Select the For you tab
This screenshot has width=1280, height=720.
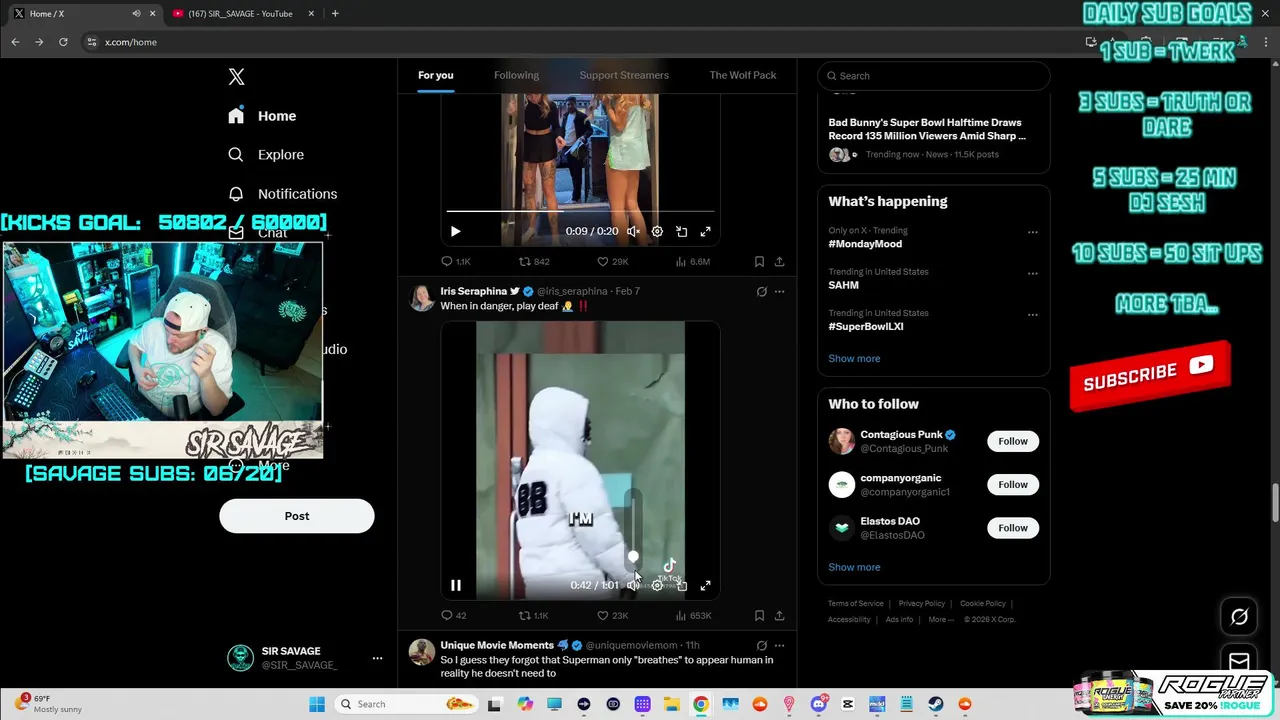coord(436,75)
